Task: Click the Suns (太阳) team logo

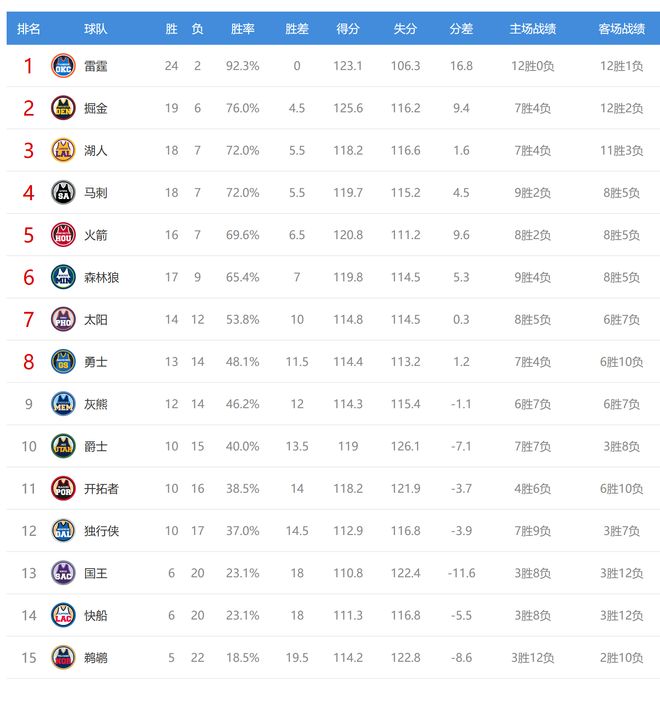Action: click(63, 319)
